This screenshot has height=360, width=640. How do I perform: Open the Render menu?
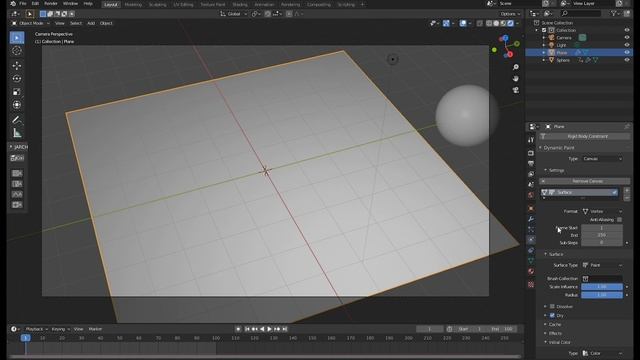pyautogui.click(x=51, y=4)
